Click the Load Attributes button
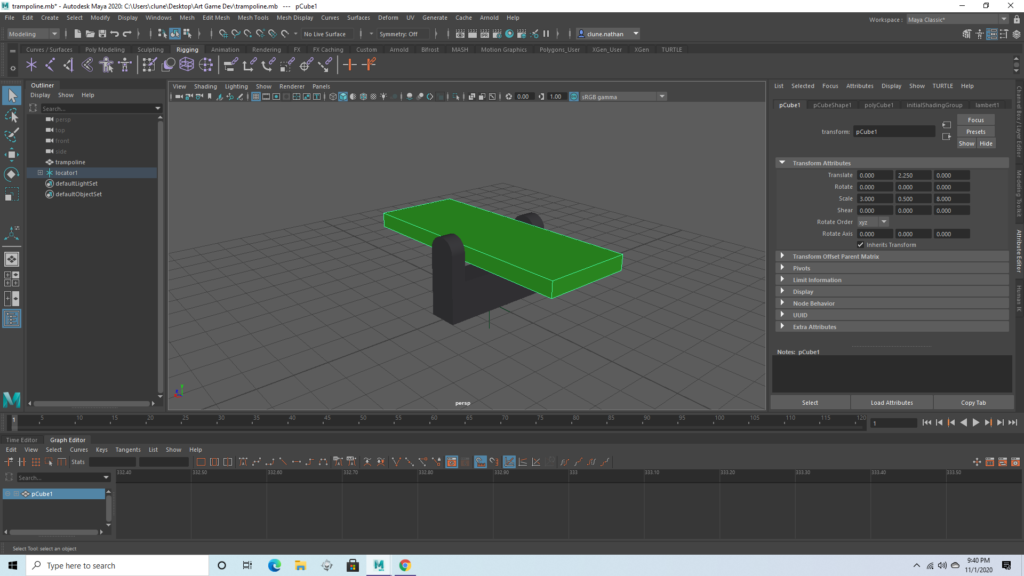The image size is (1024, 576). tap(892, 402)
